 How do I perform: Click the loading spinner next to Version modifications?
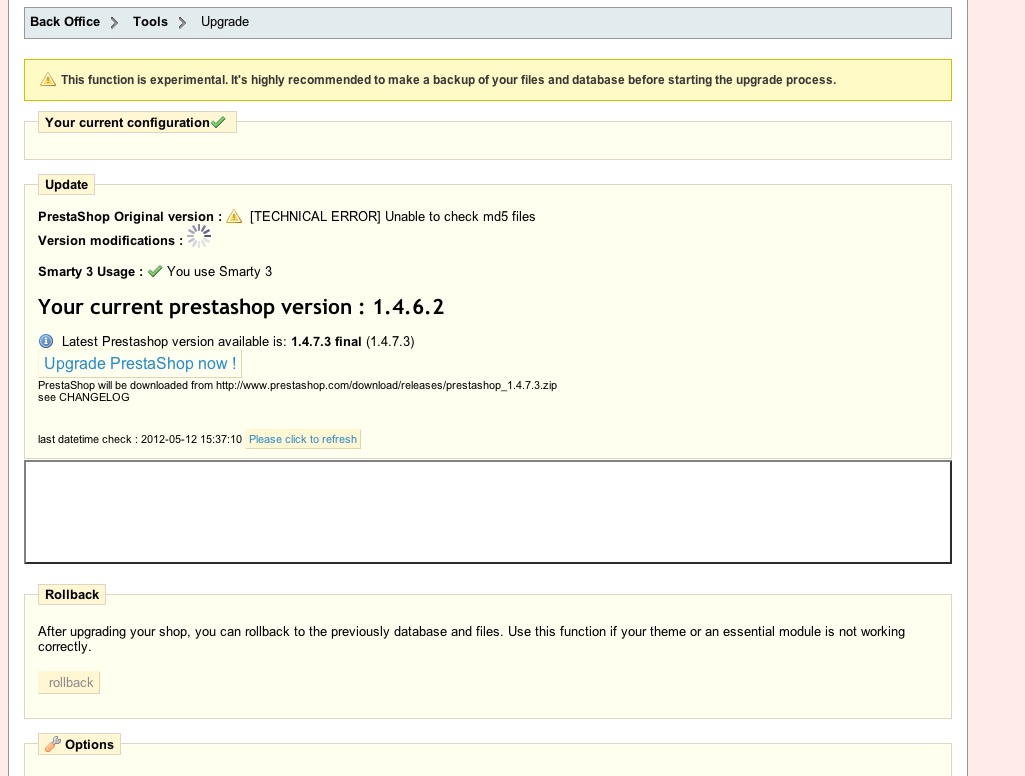(199, 237)
